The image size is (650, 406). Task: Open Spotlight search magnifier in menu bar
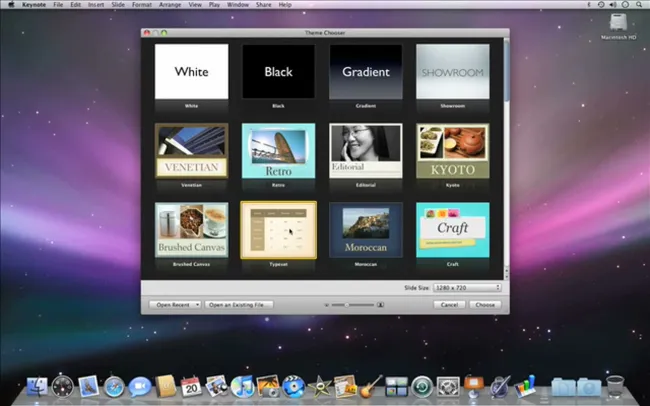tap(639, 5)
